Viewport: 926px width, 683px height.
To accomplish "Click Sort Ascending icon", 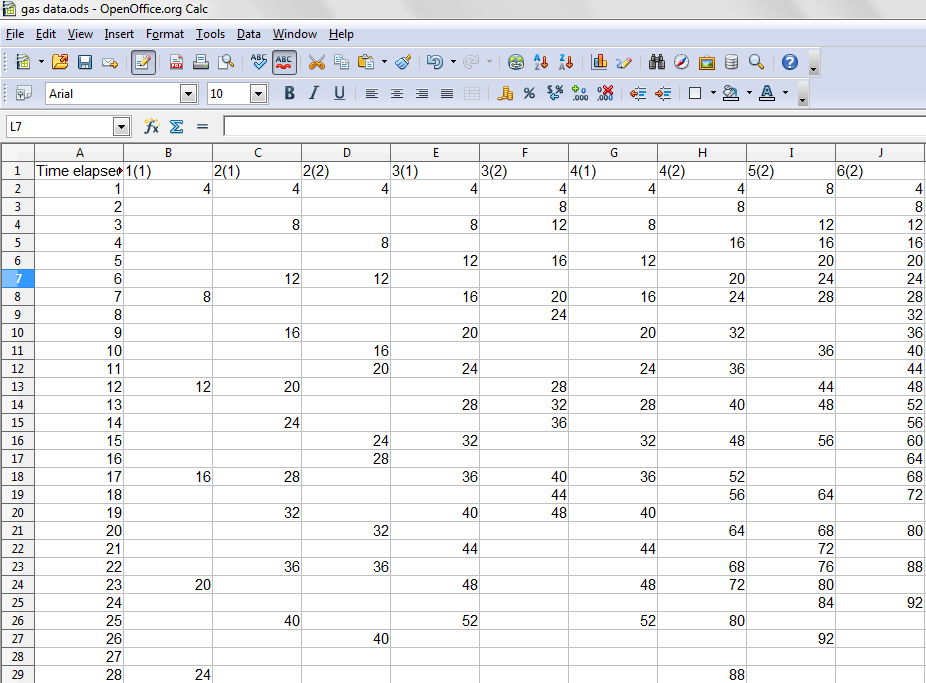I will [542, 62].
